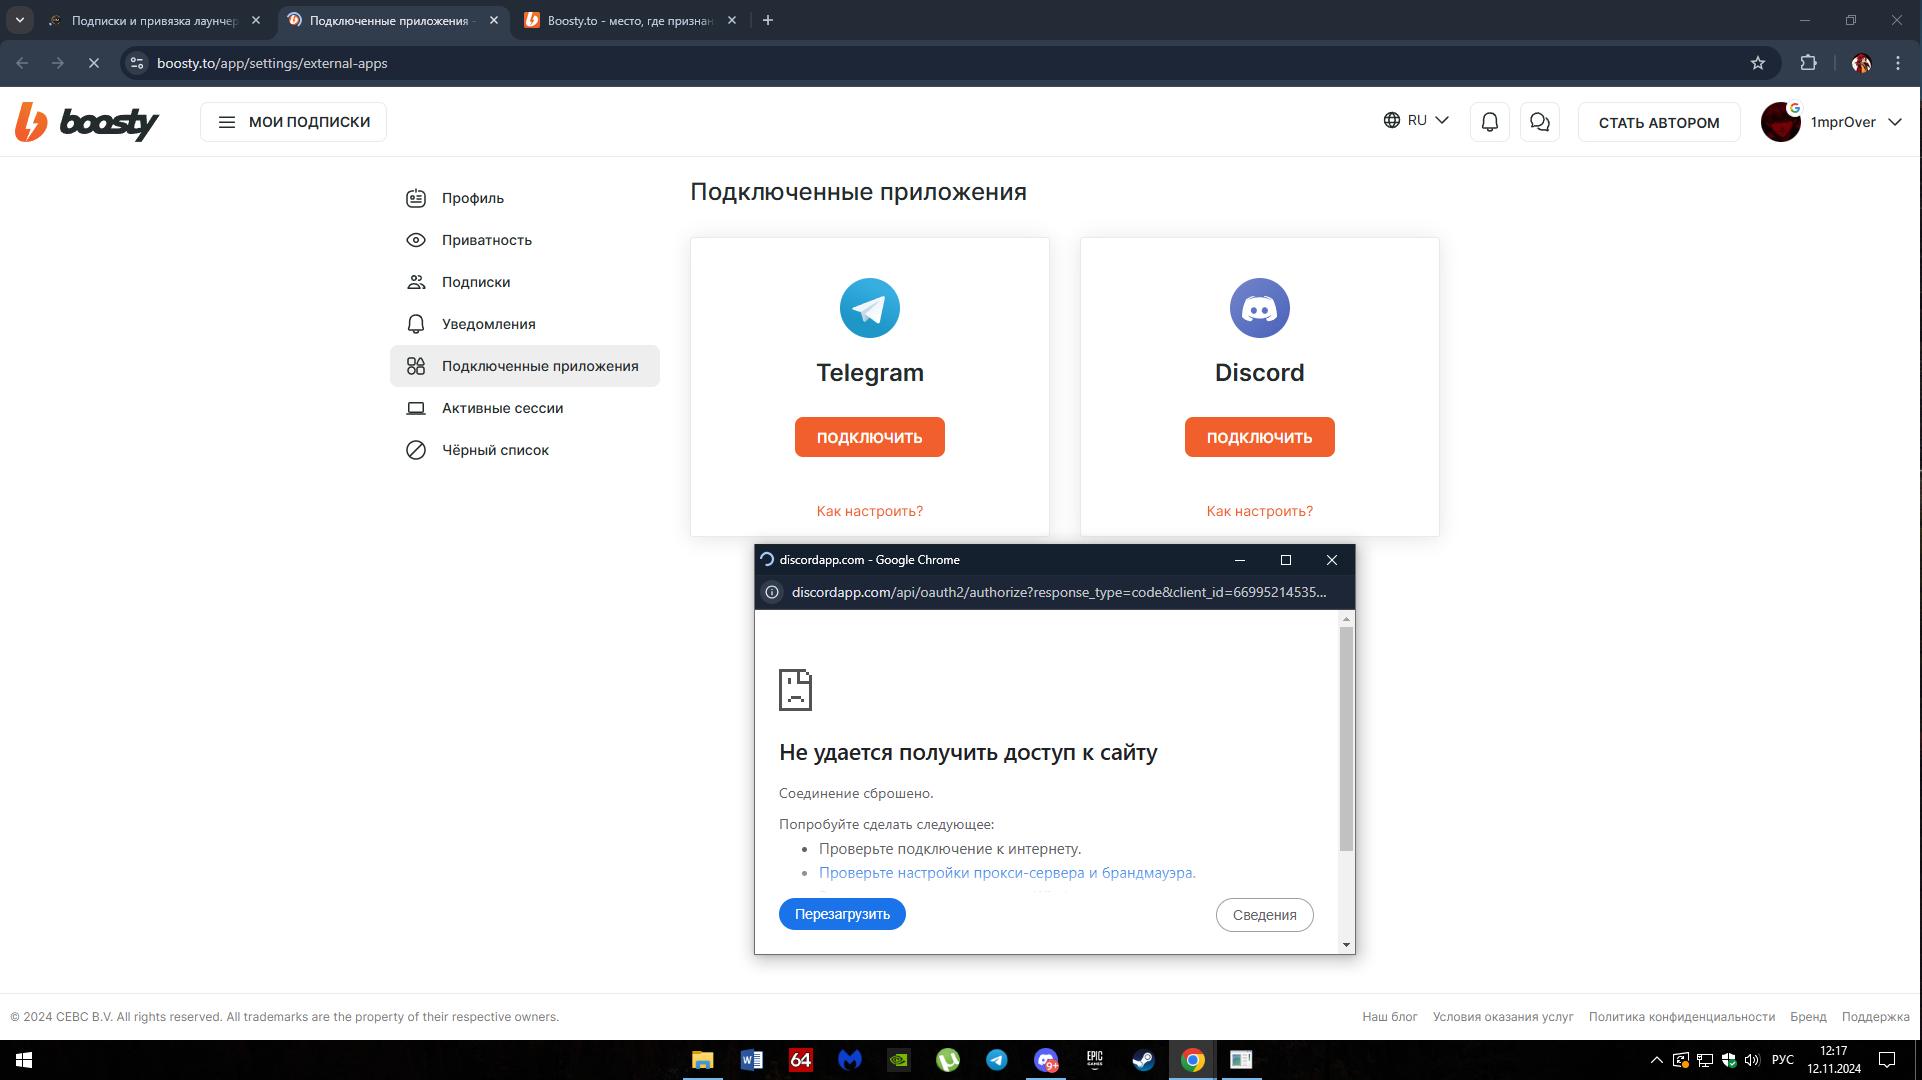The height and width of the screenshot is (1080, 1922).
Task: Click the Boosty logo
Action: [x=87, y=122]
